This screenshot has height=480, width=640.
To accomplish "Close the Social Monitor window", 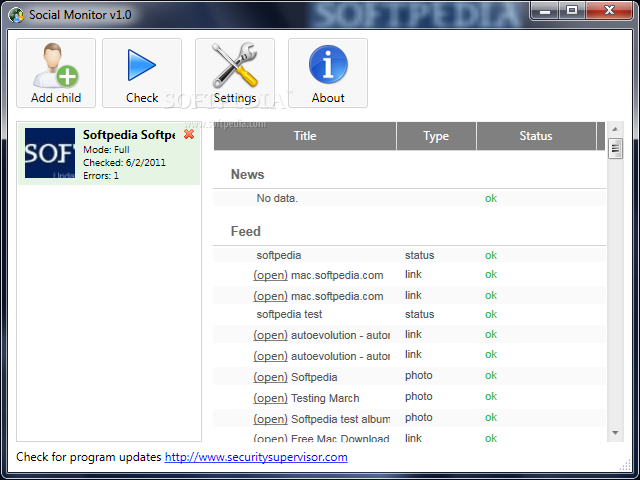I will coord(609,10).
